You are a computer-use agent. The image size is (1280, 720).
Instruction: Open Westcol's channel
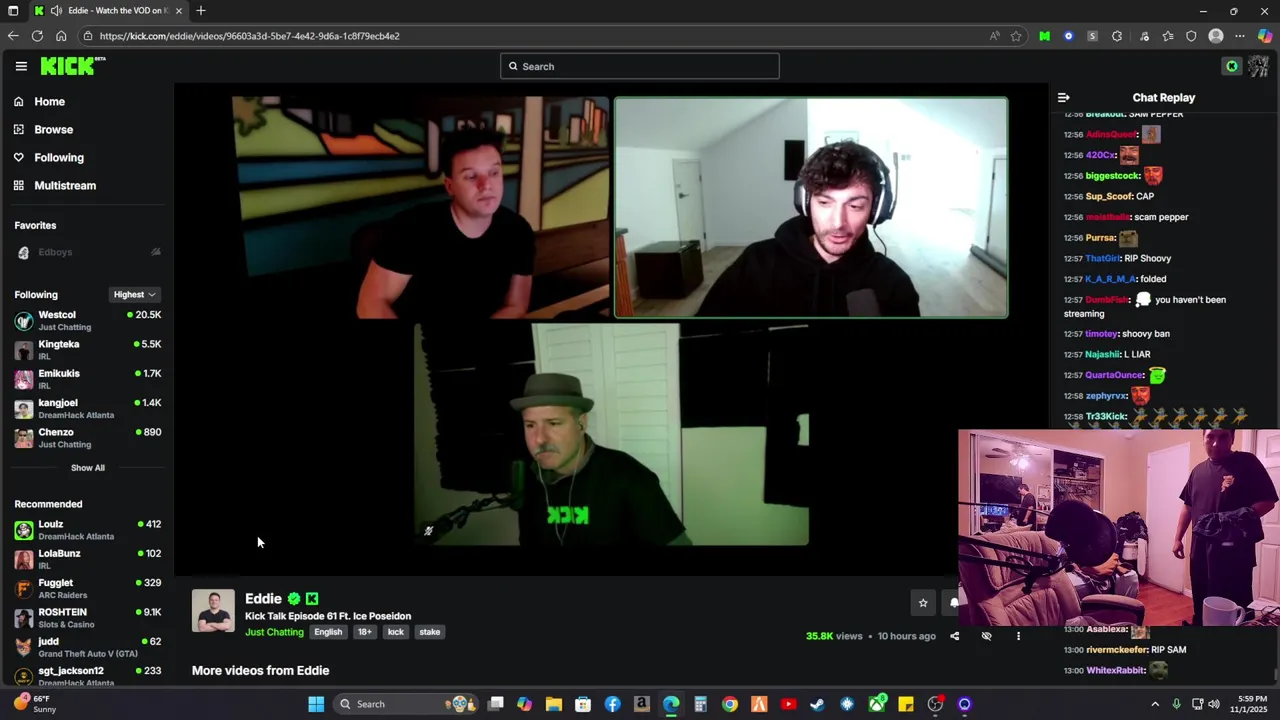coord(87,320)
